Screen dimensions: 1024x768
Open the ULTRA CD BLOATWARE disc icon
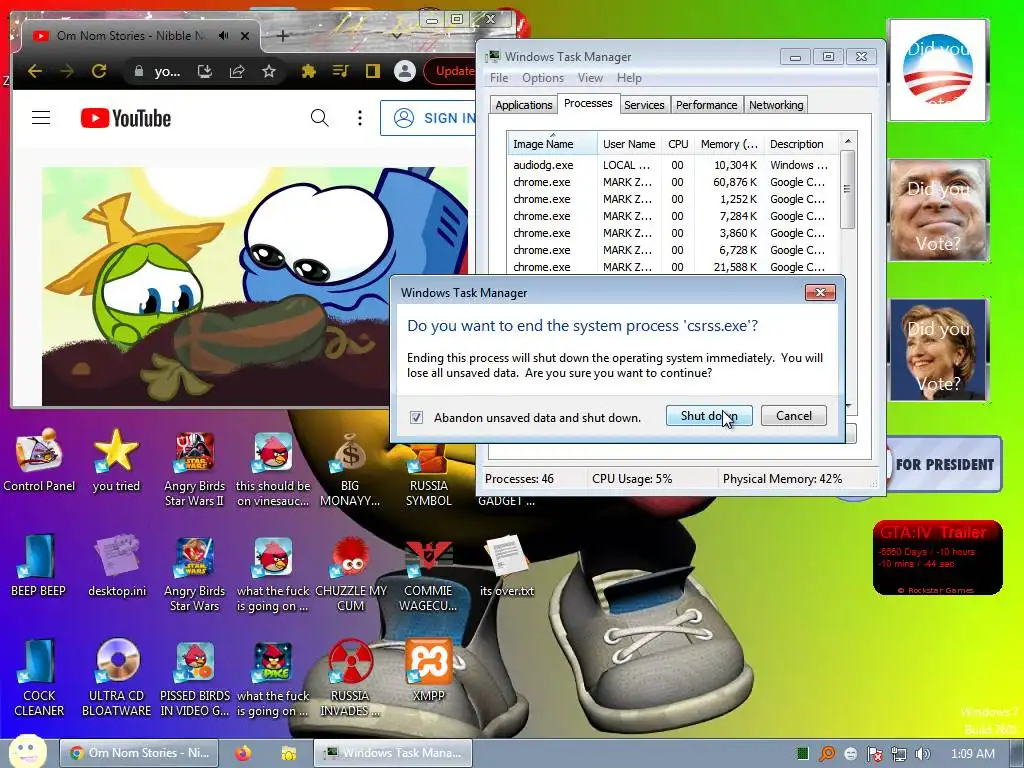click(x=116, y=678)
